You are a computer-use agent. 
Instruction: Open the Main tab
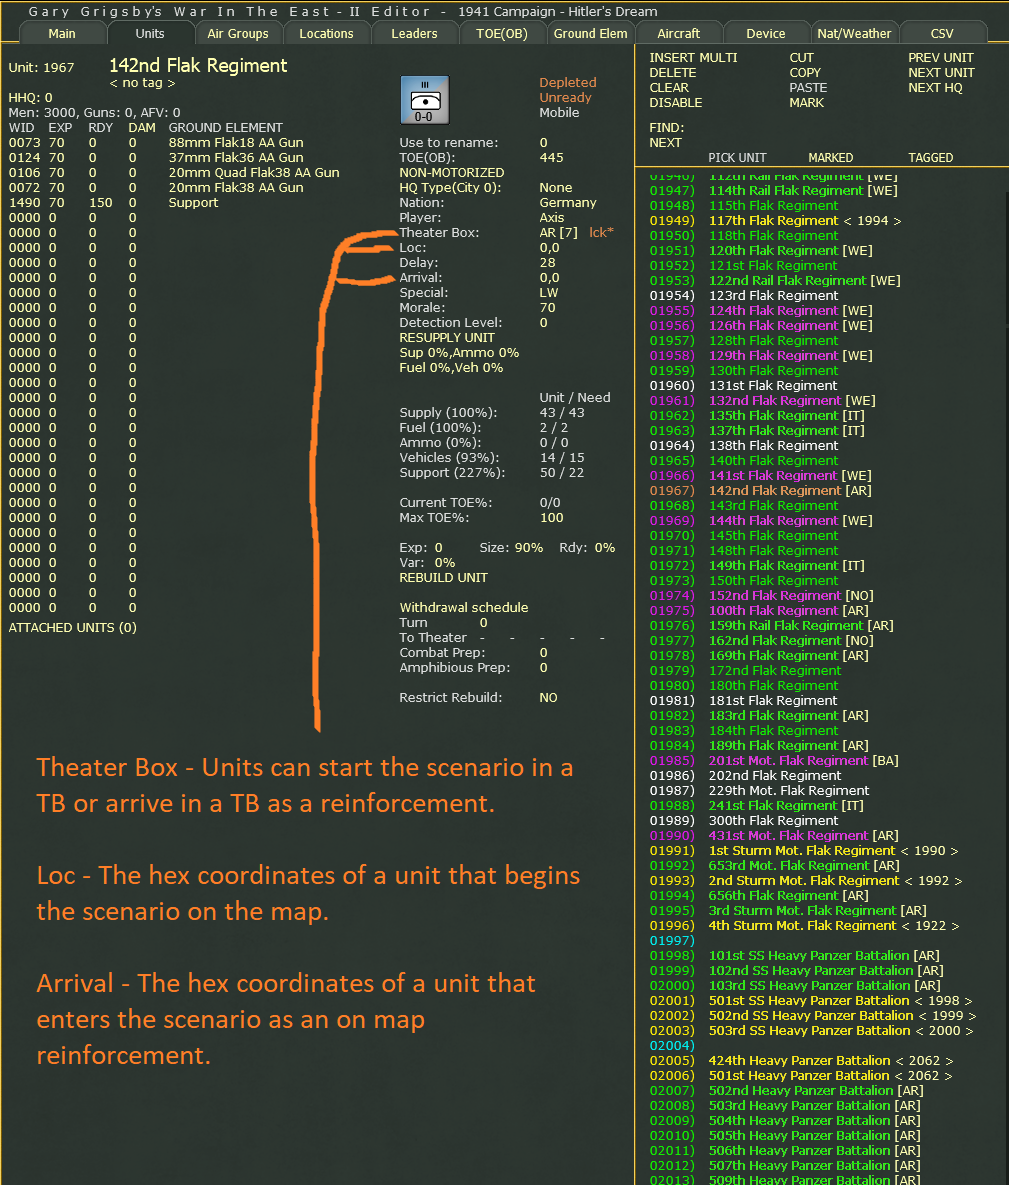(x=62, y=33)
